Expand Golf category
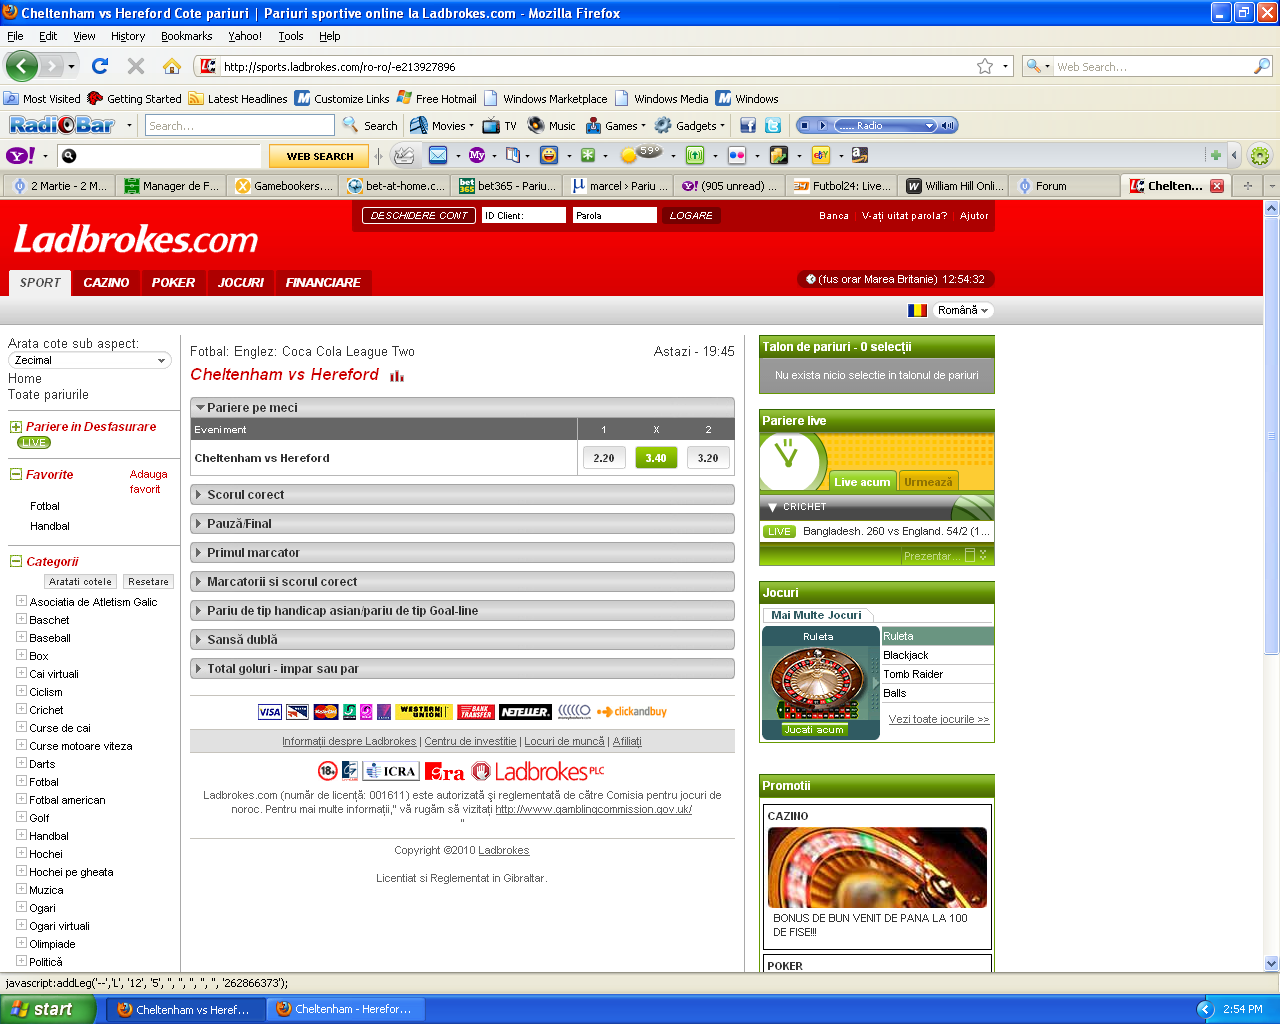Screen dimensions: 1280x1024 coord(21,818)
